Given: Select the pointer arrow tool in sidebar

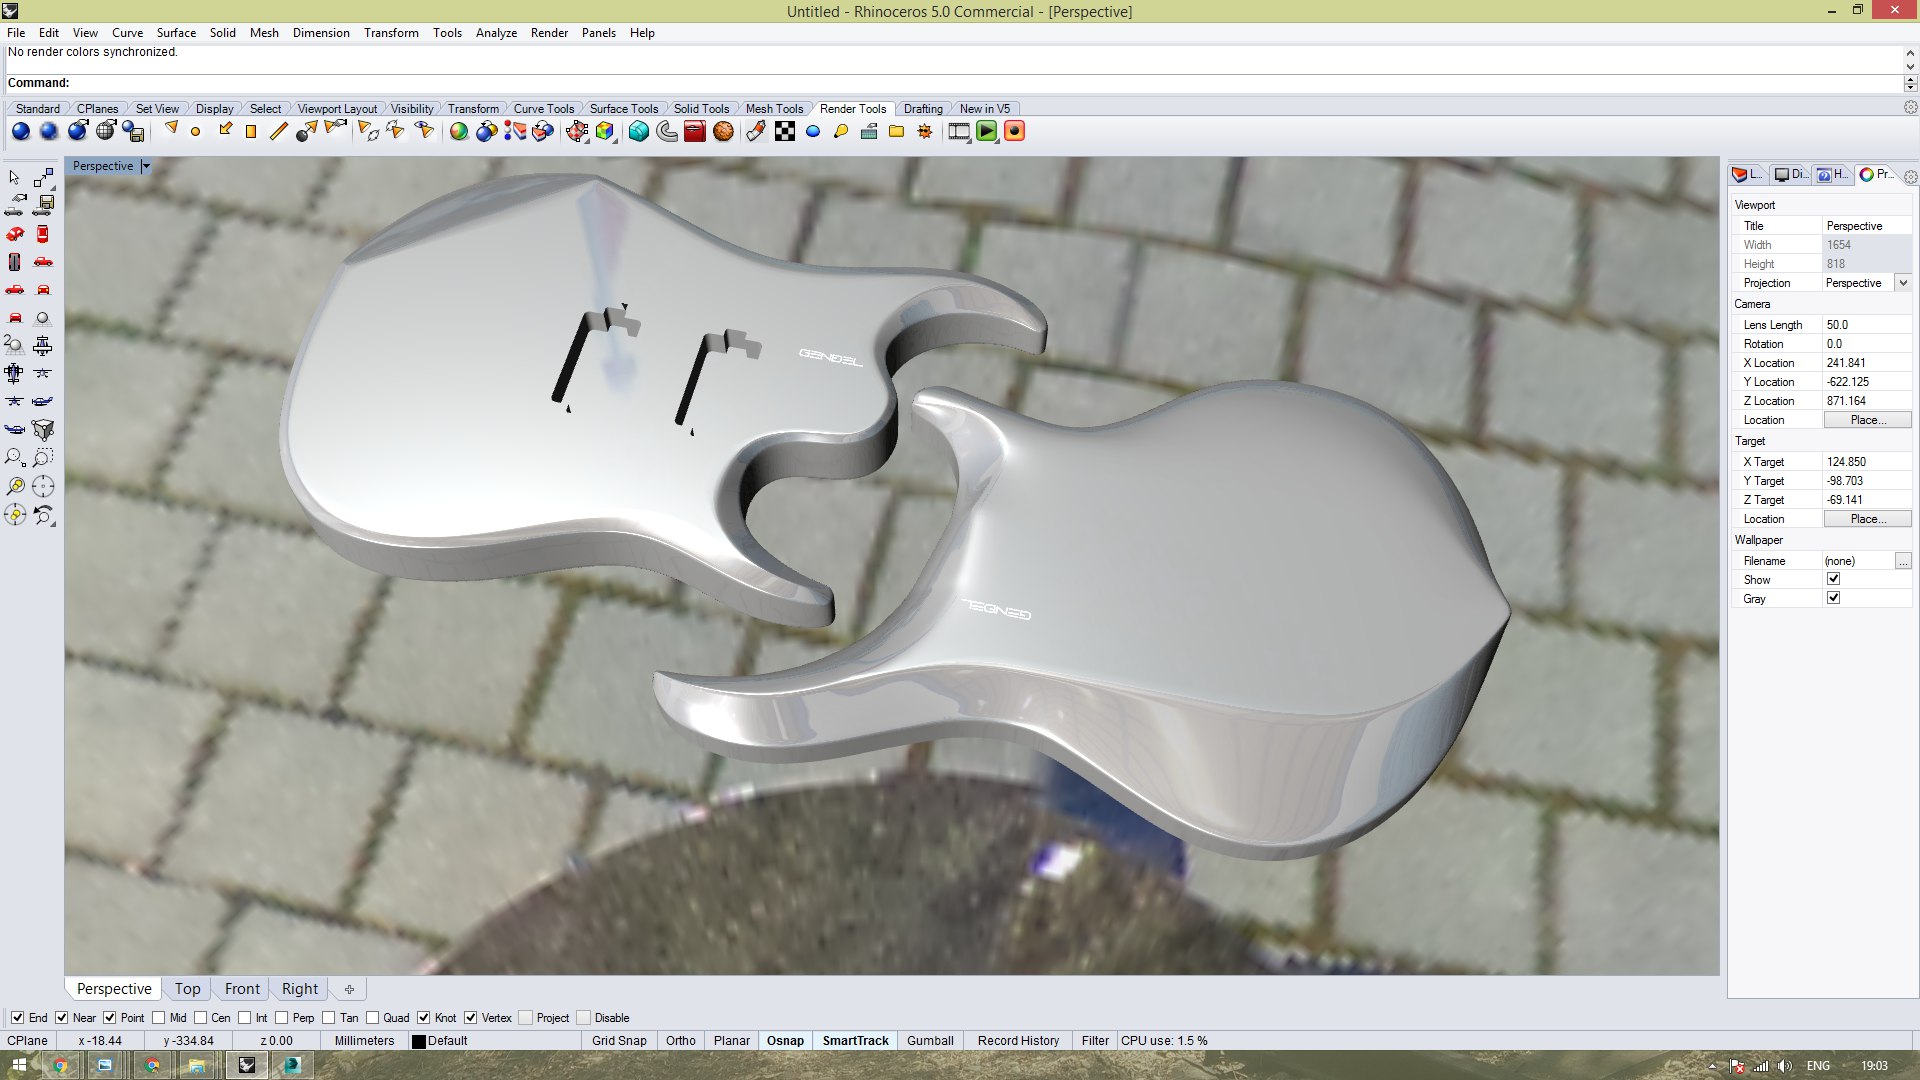Looking at the screenshot, I should (x=14, y=177).
